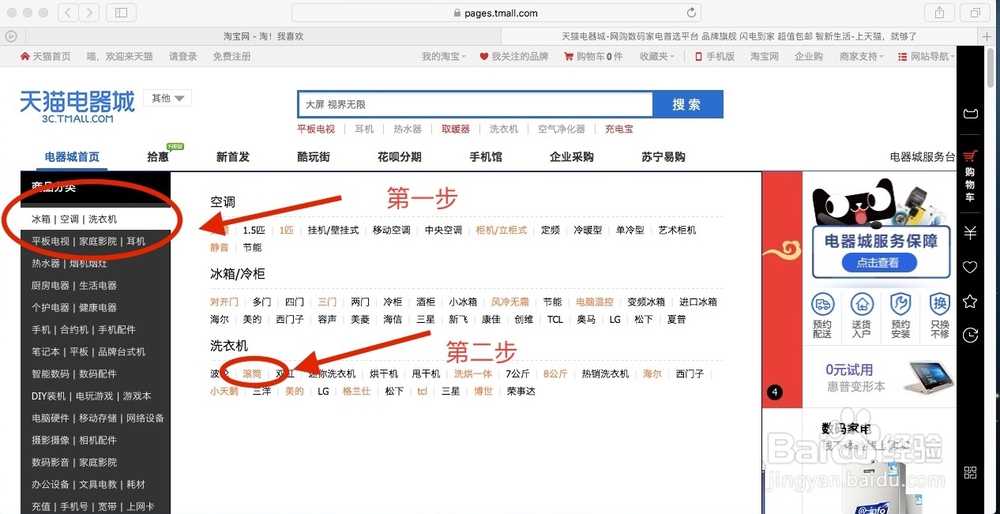Click the 天猫首页 home icon link

point(45,56)
